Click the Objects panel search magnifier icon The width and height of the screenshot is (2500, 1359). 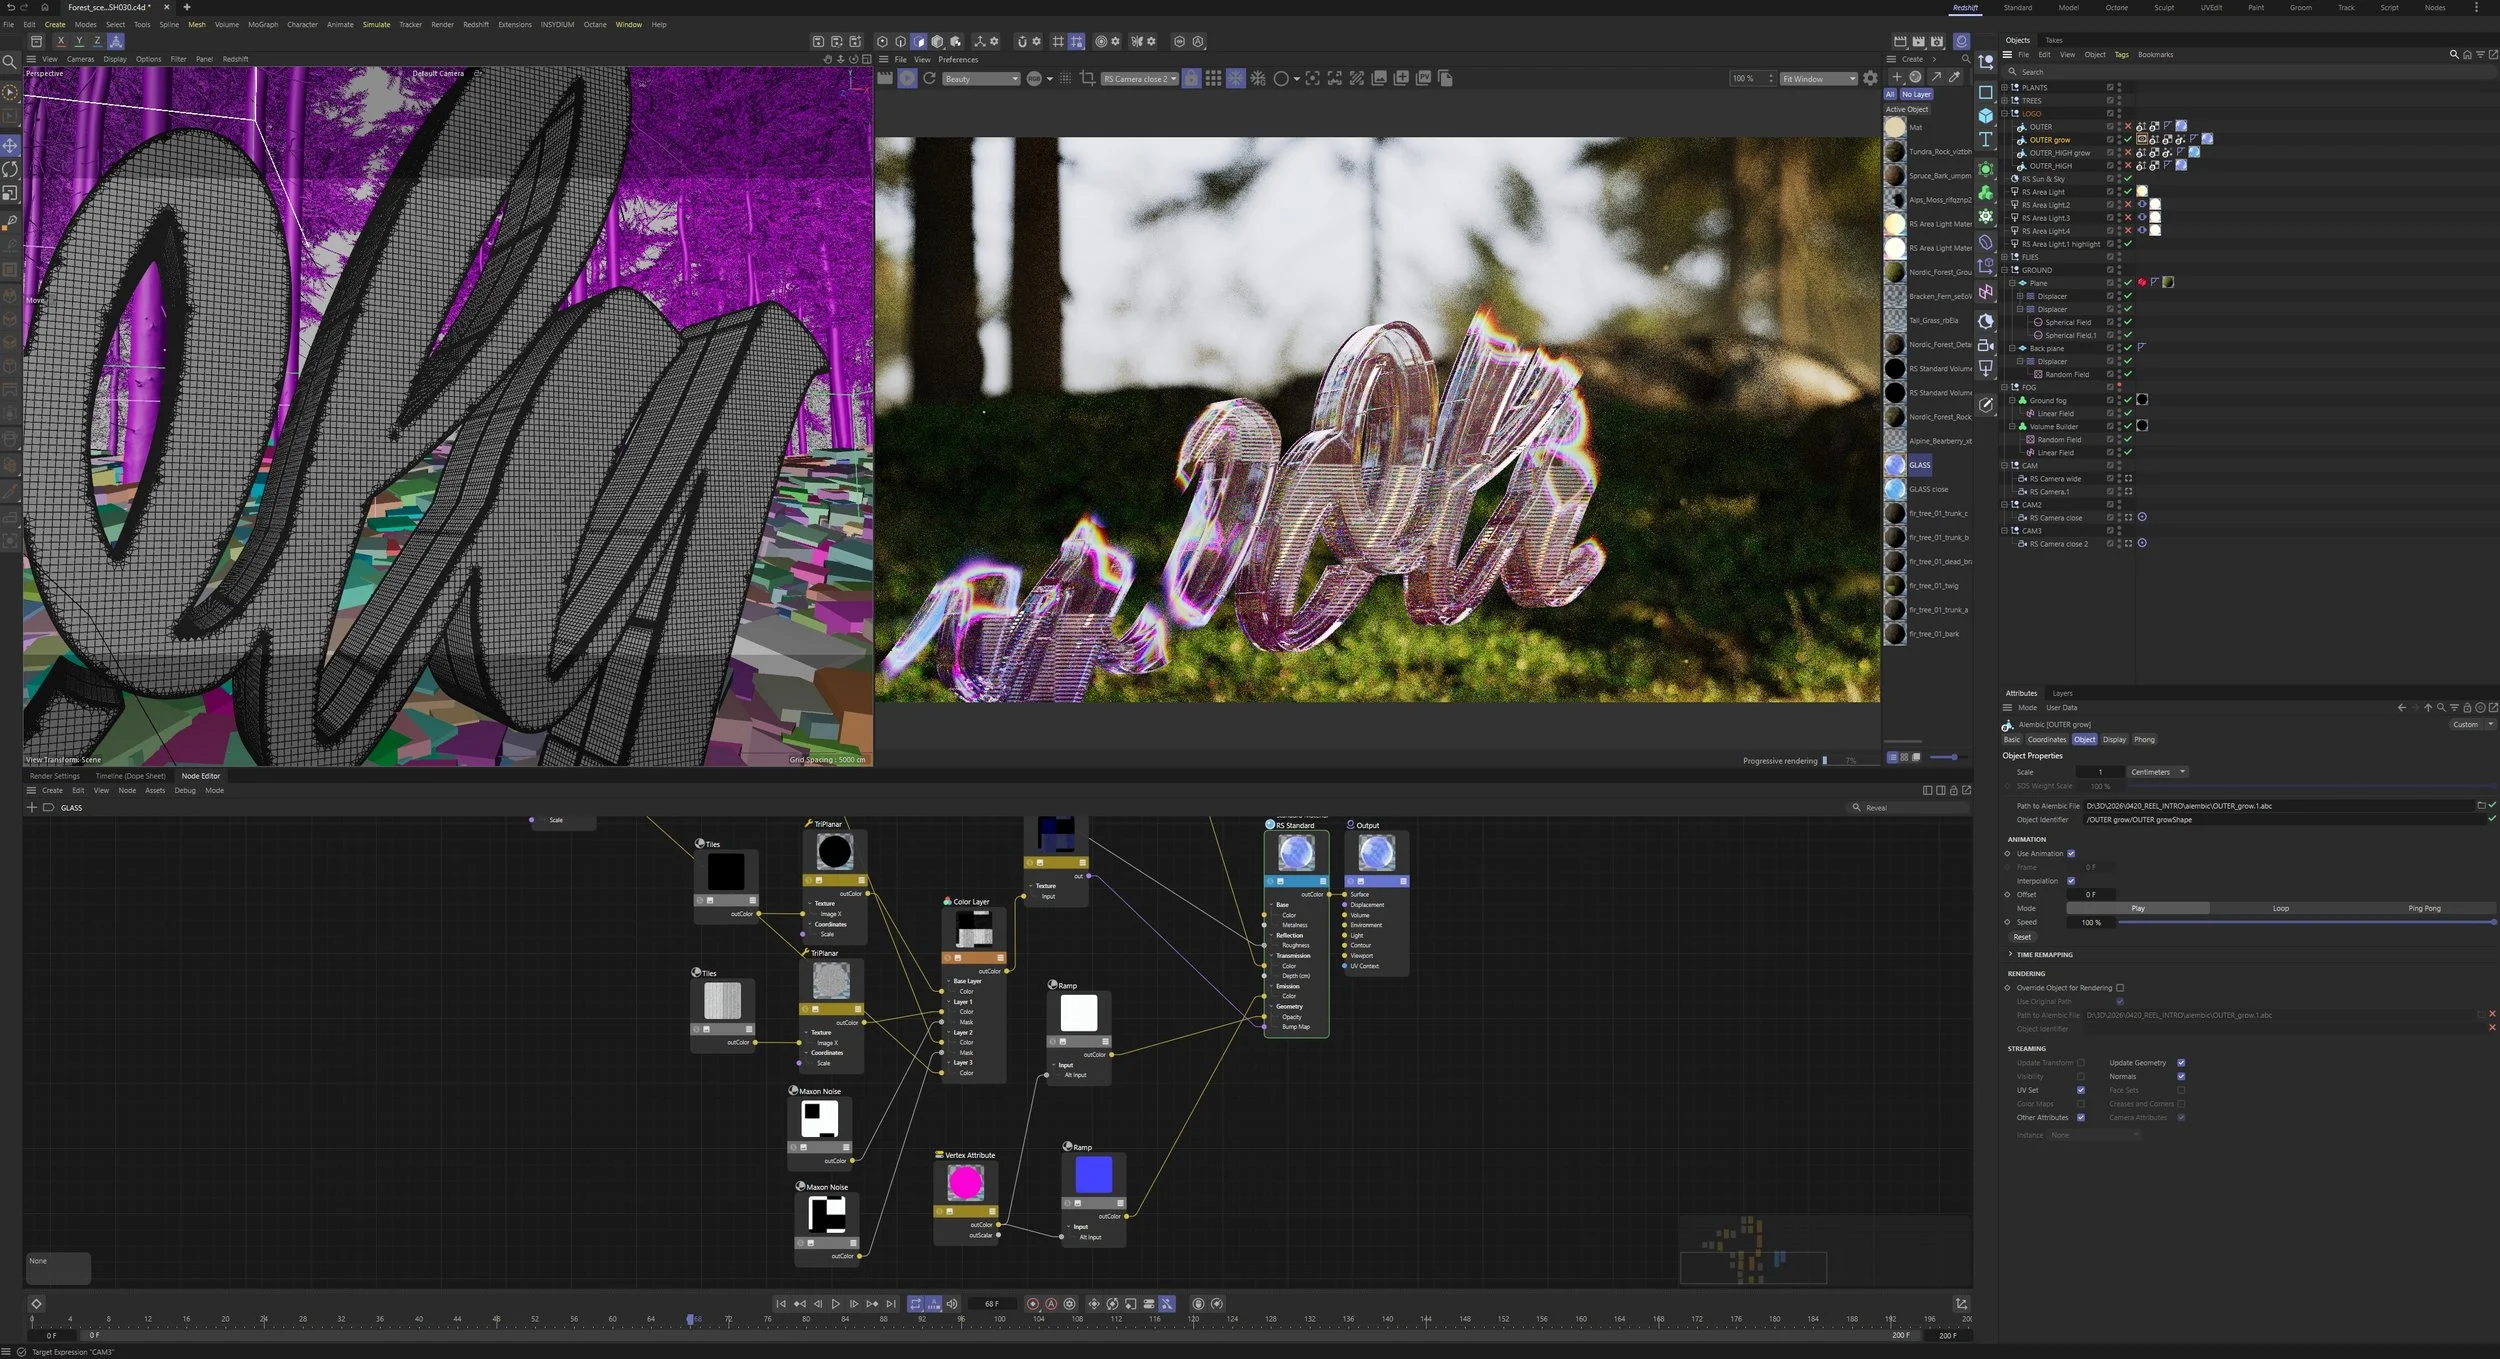[2453, 55]
